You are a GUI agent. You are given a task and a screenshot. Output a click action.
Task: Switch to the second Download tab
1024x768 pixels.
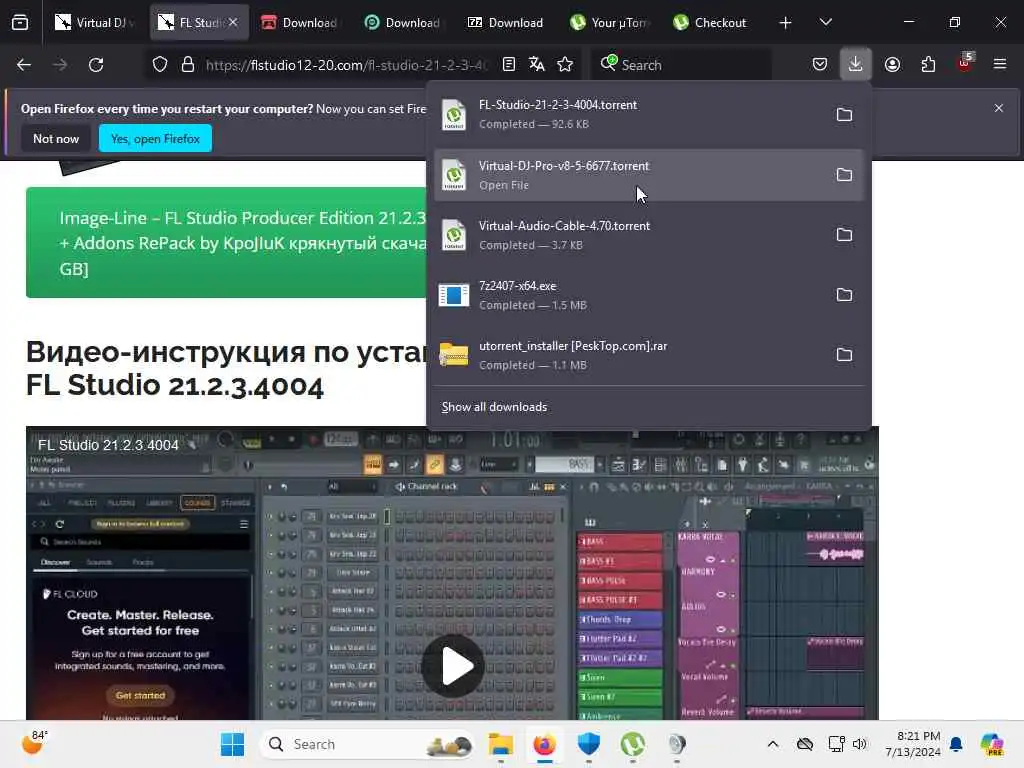(x=403, y=23)
